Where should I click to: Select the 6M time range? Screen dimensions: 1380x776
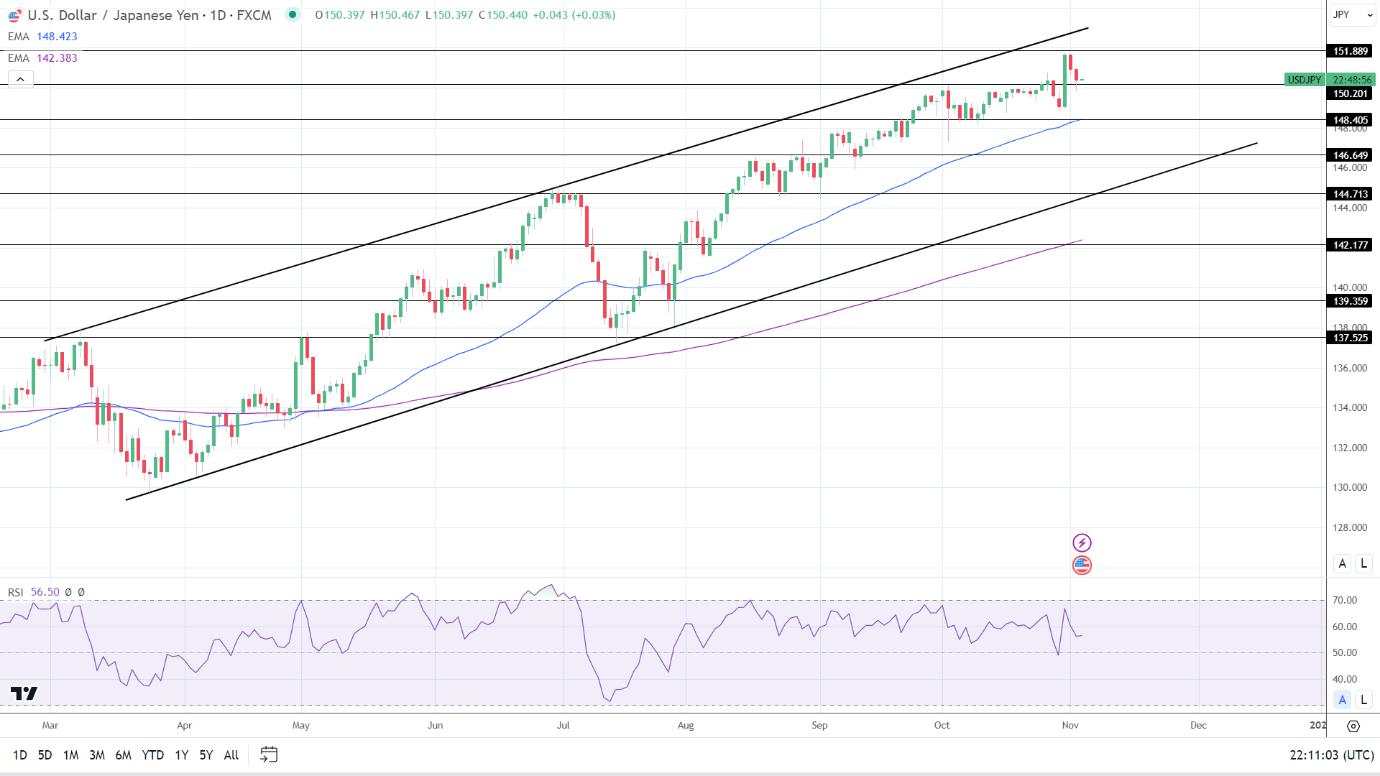click(123, 755)
